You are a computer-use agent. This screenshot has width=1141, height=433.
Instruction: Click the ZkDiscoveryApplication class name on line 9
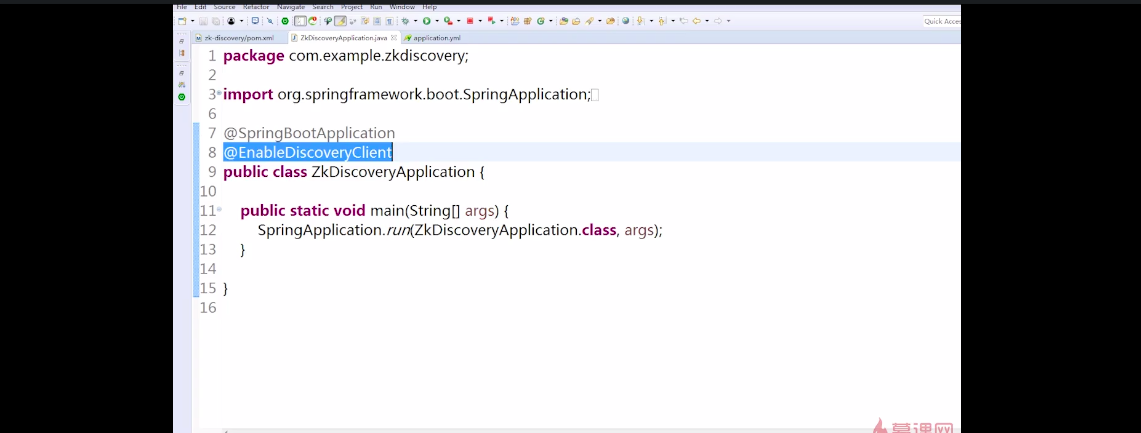point(393,172)
